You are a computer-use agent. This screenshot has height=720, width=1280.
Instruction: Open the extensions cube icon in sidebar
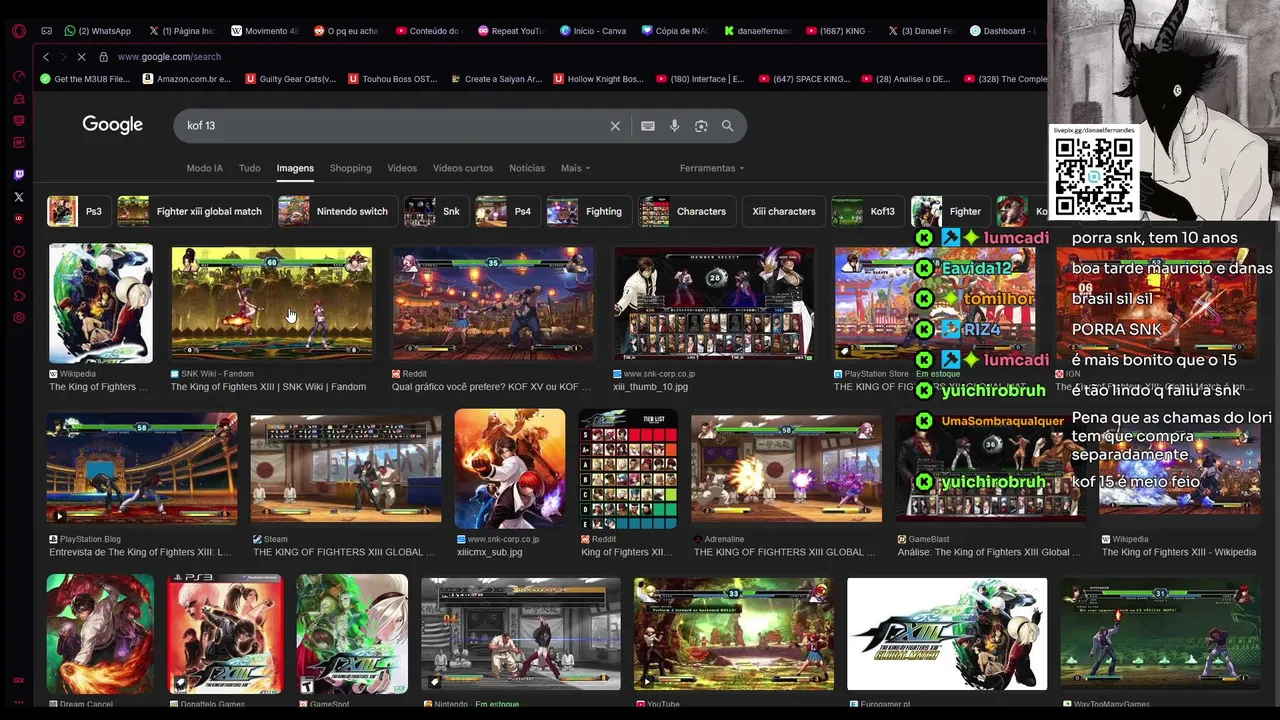click(18, 296)
